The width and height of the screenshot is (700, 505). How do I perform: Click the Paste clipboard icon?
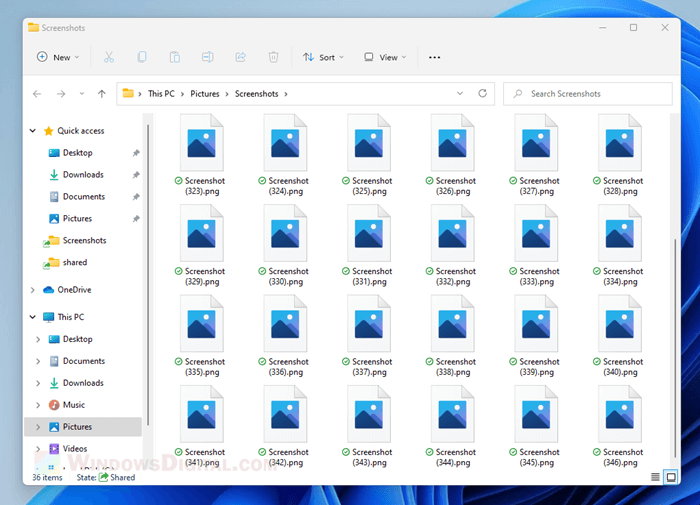pos(175,57)
